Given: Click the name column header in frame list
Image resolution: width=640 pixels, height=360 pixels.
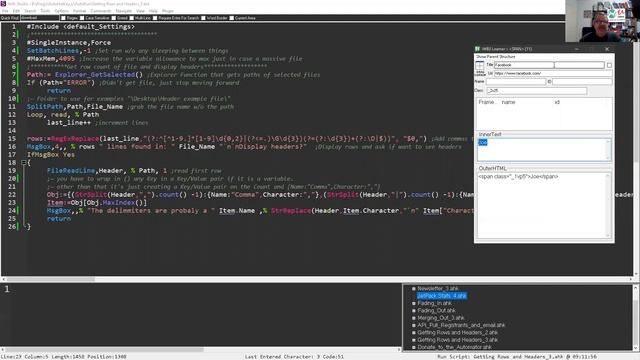Looking at the screenshot, I should (508, 102).
